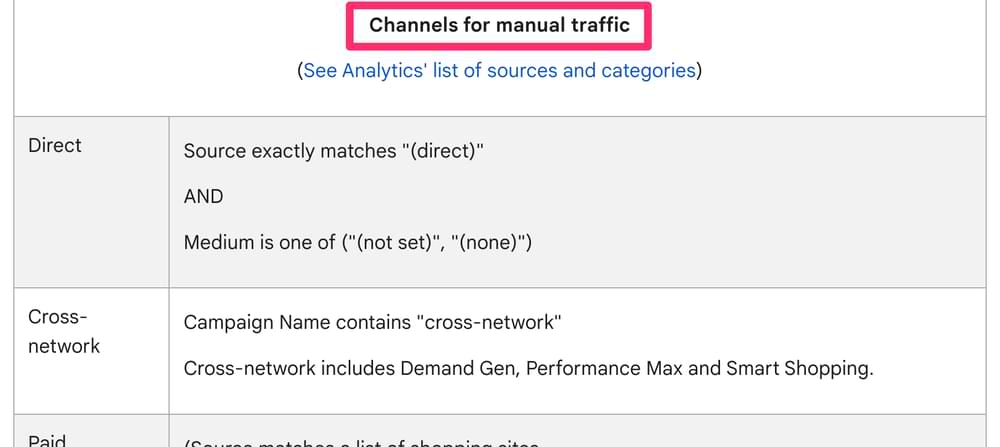Click the Cross-network includes Demand Gen sentence
This screenshot has width=1000, height=447.
[x=528, y=369]
